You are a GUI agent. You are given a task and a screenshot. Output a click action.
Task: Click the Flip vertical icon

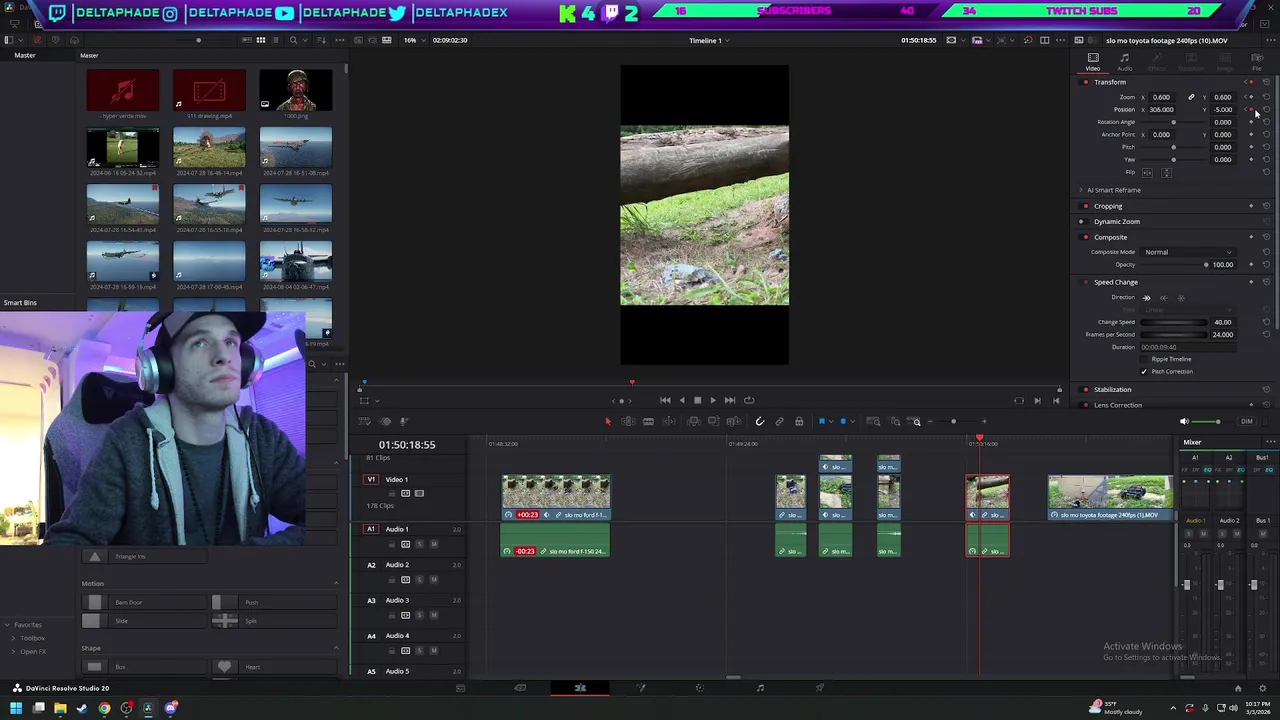click(1166, 173)
